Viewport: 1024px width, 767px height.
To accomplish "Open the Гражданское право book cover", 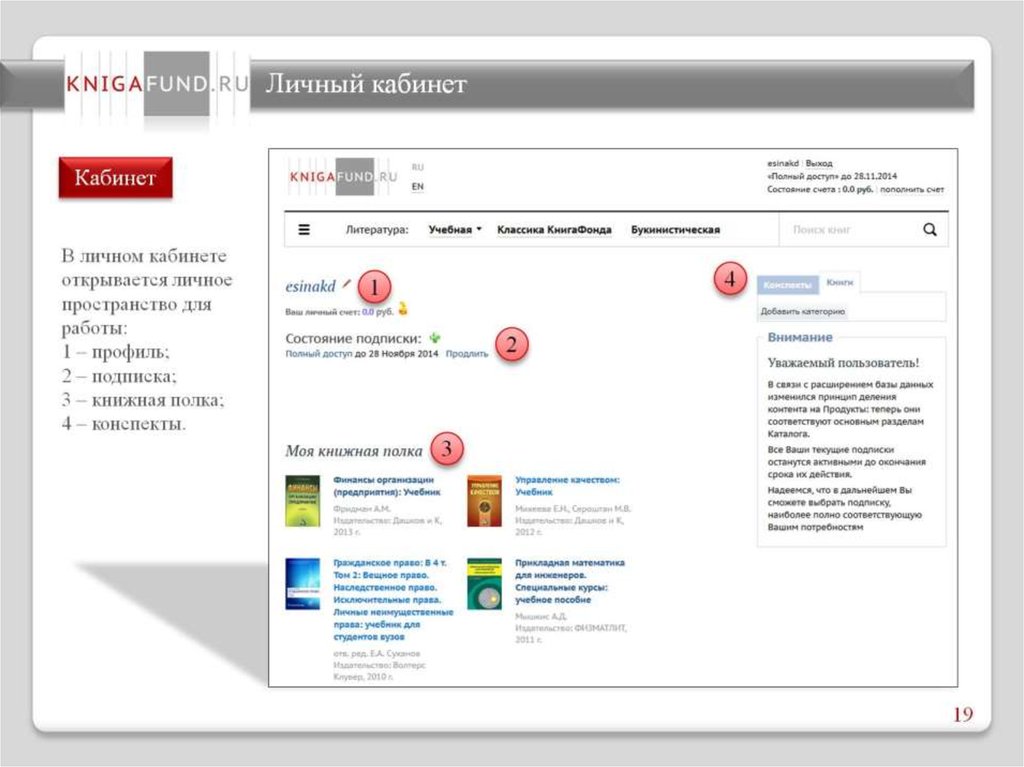I will click(302, 584).
